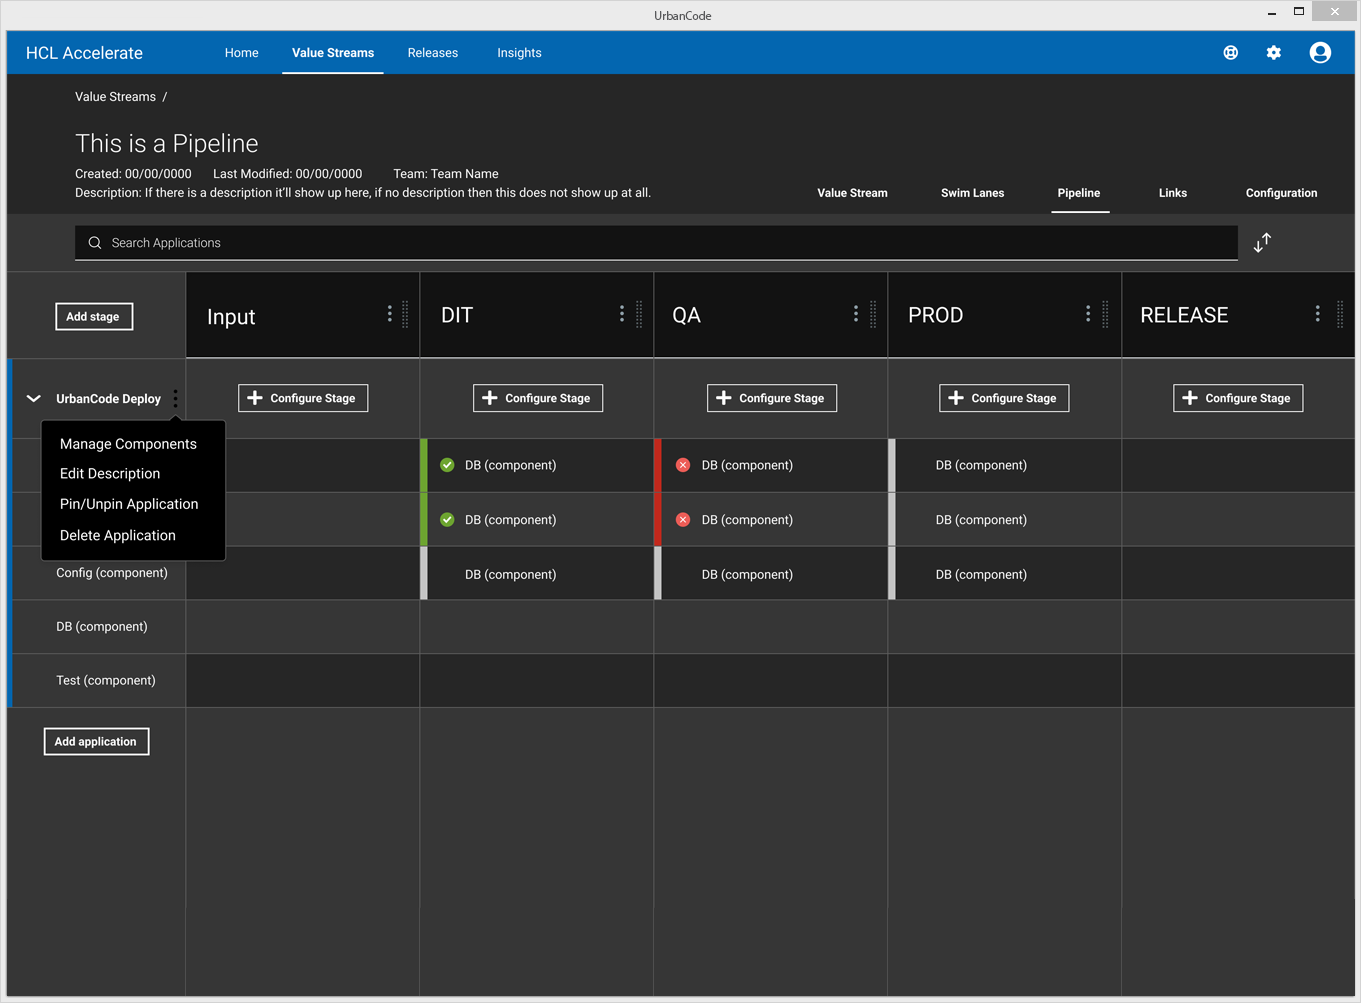
Task: Choose Delete Application menu entry
Action: [118, 535]
